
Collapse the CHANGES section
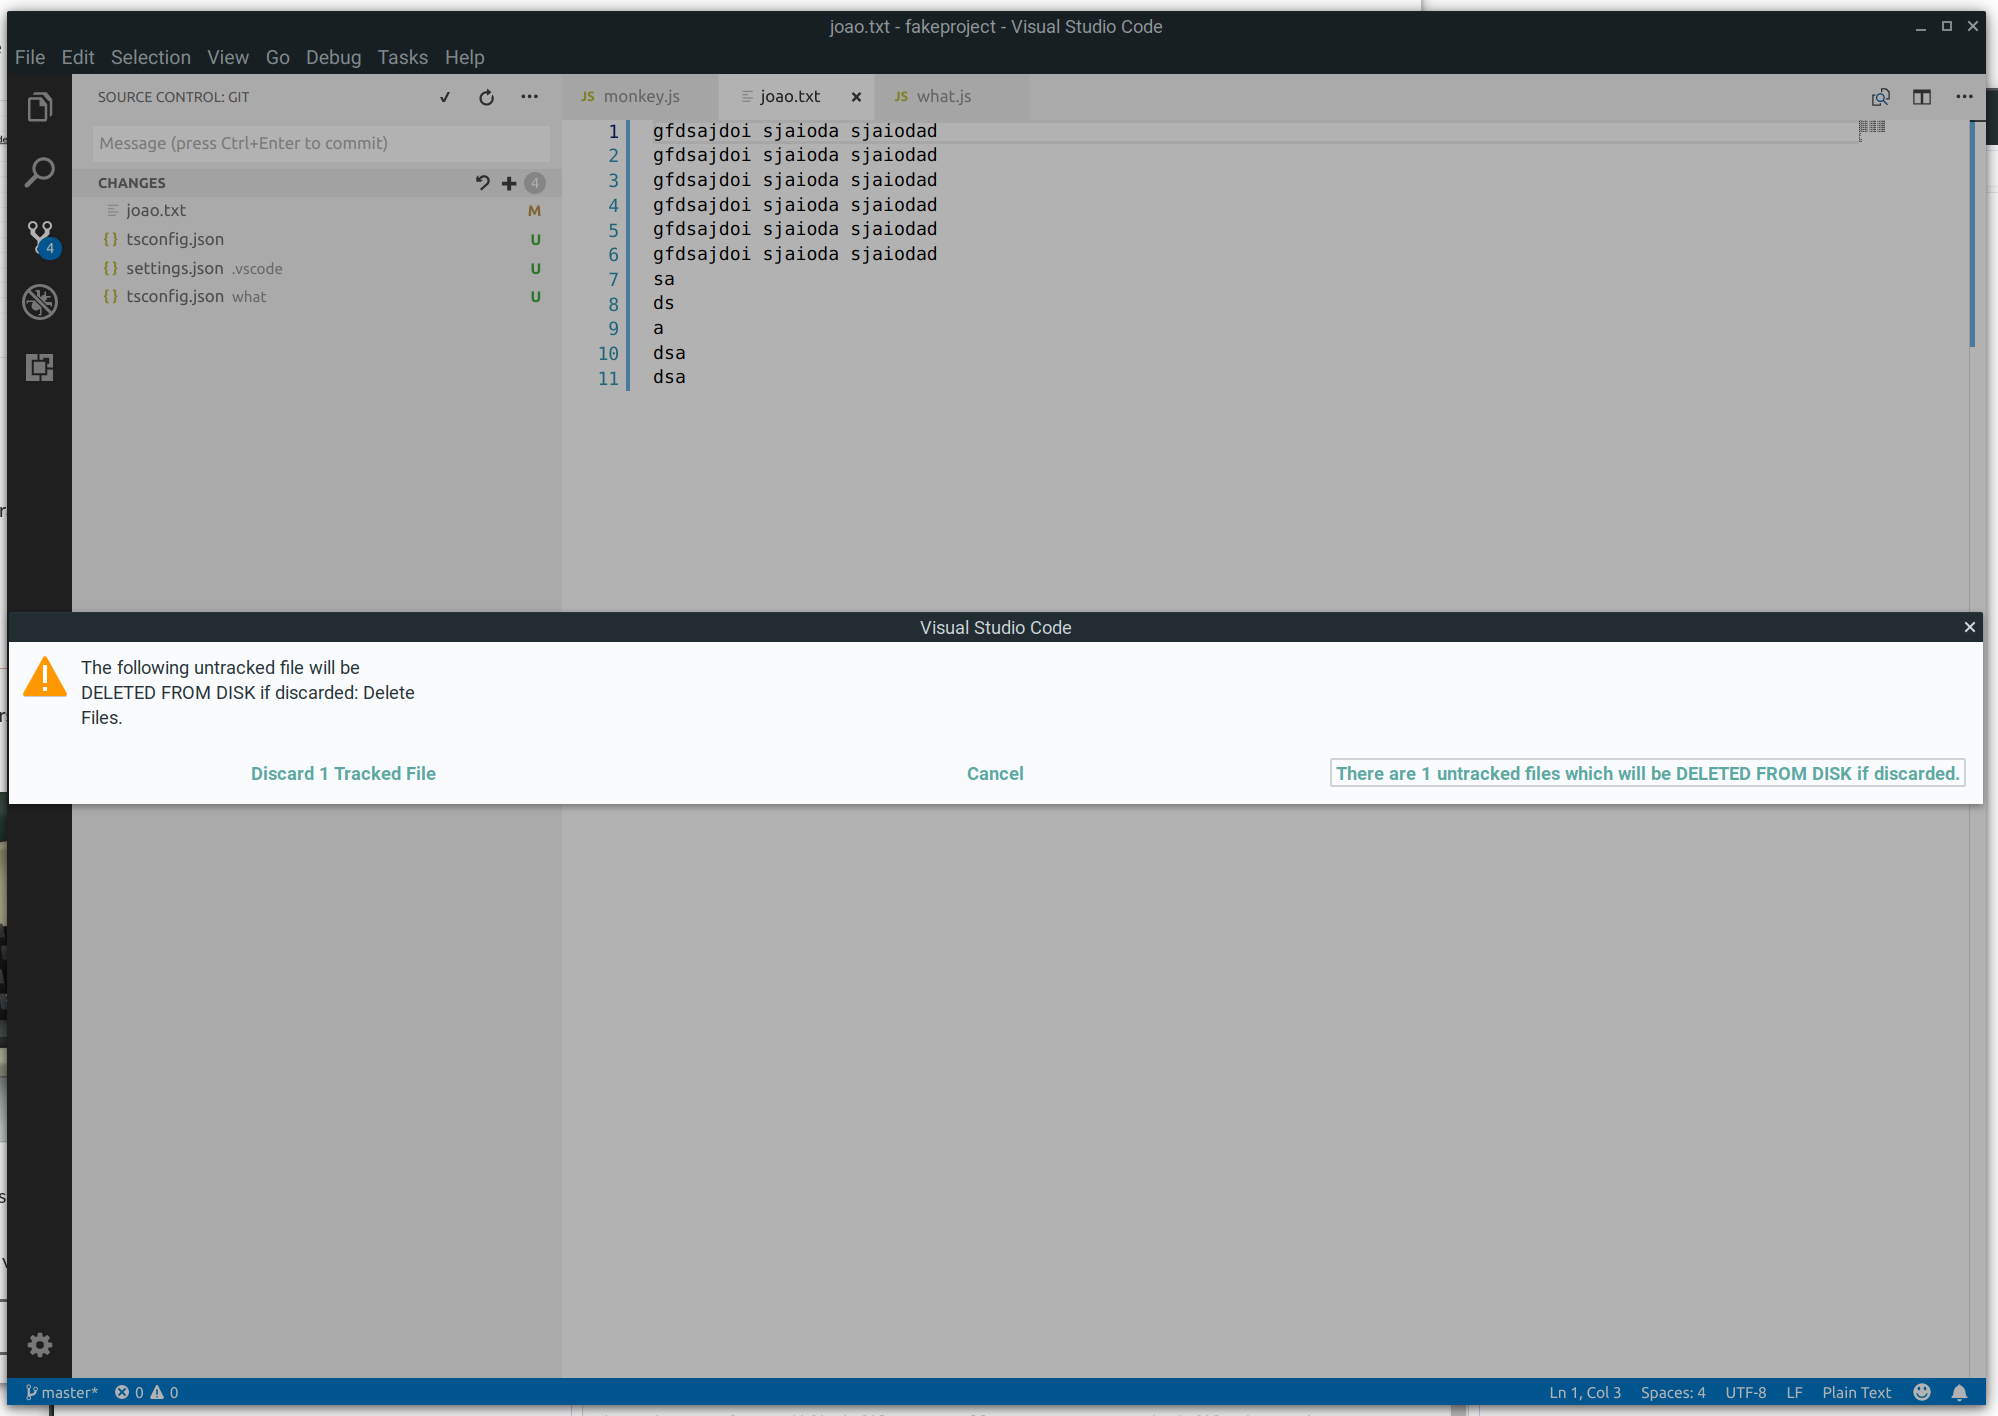(x=131, y=182)
